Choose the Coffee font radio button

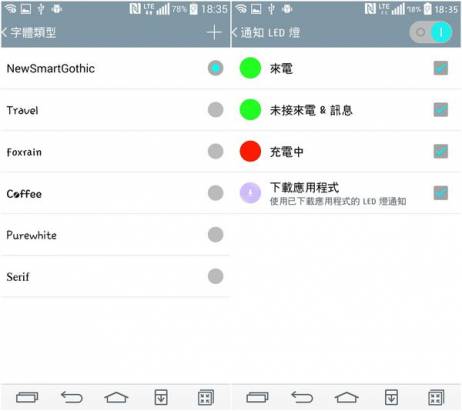tap(215, 193)
